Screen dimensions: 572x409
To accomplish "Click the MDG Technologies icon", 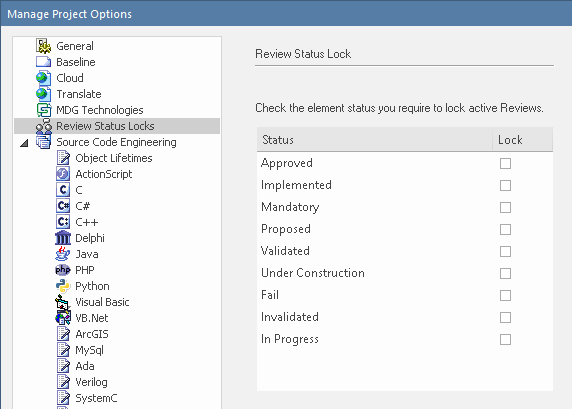I will (x=44, y=110).
